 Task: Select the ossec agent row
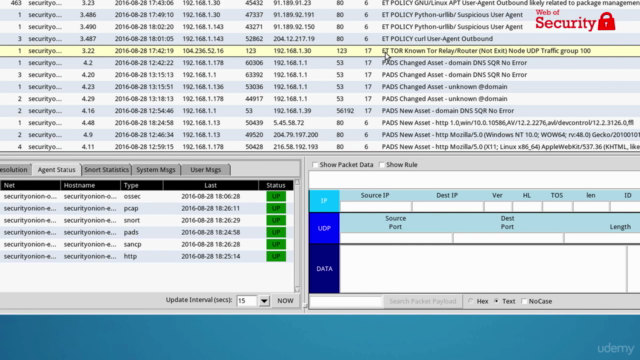coord(147,196)
